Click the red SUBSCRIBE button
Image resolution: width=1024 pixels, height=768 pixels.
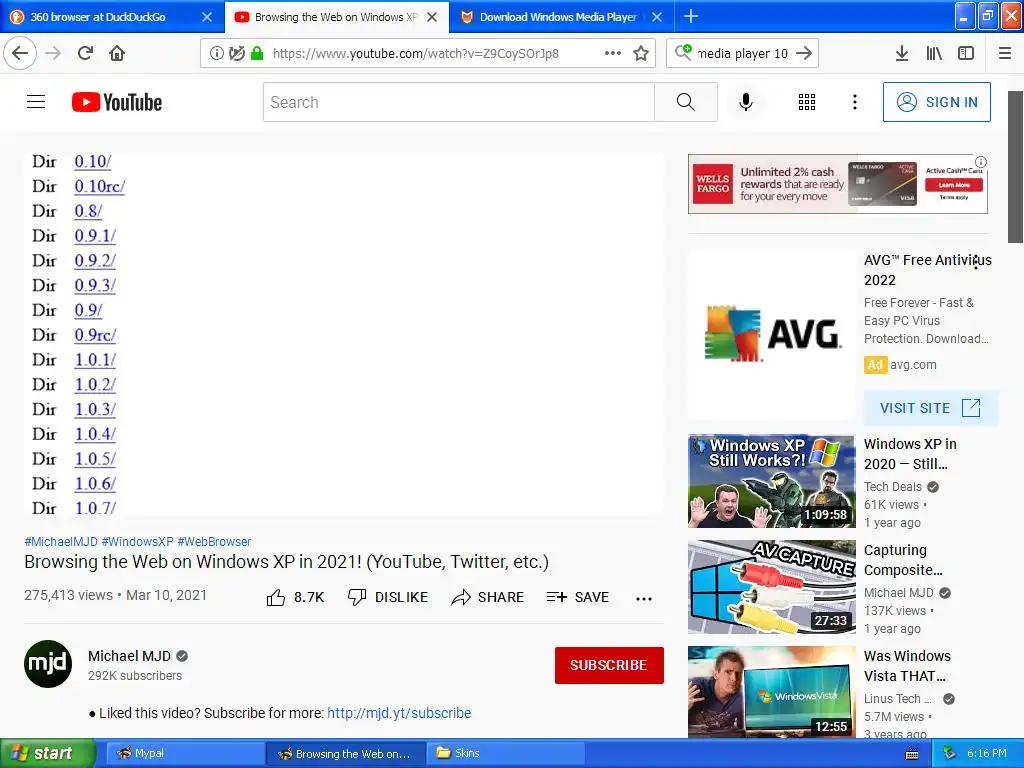[x=609, y=665]
